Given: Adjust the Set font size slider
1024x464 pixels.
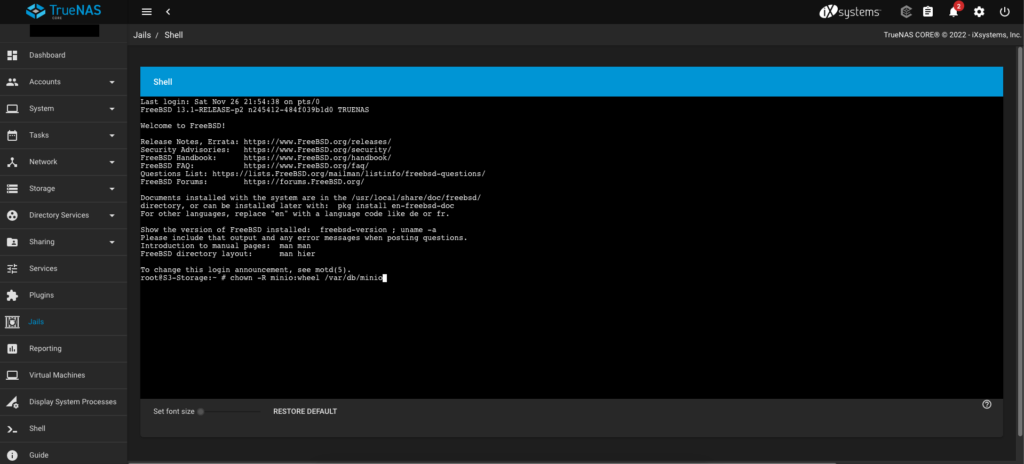Looking at the screenshot, I should tap(230, 411).
